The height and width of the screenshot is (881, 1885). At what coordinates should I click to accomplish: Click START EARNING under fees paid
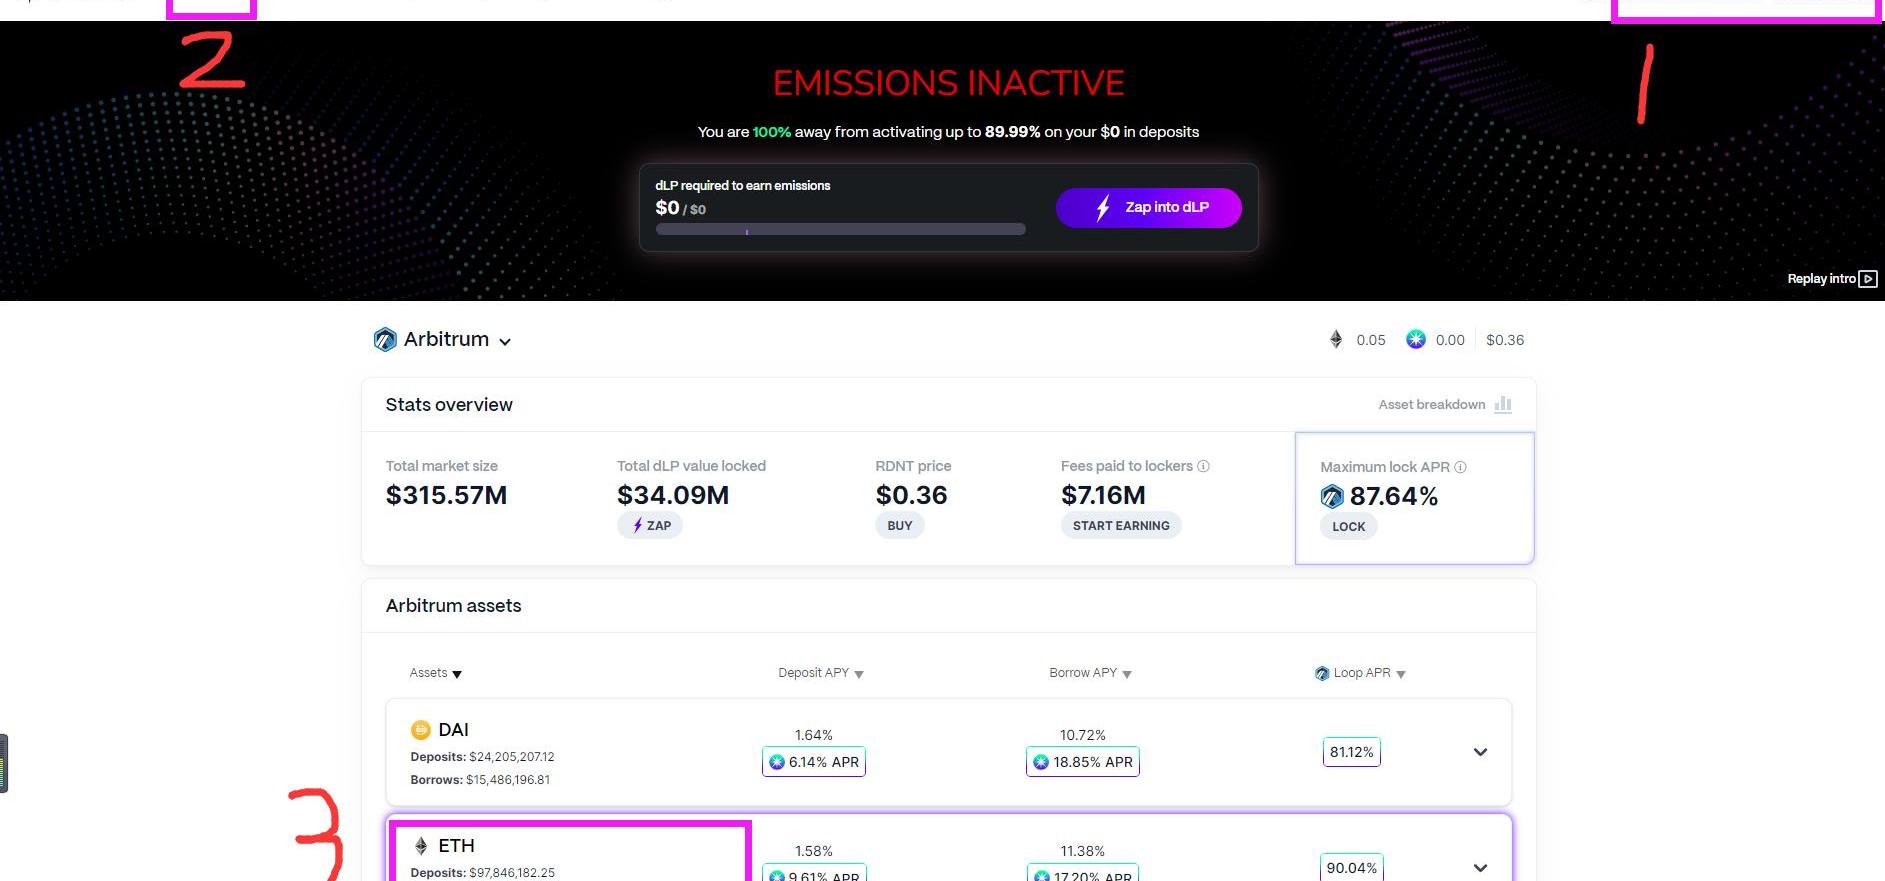point(1120,525)
